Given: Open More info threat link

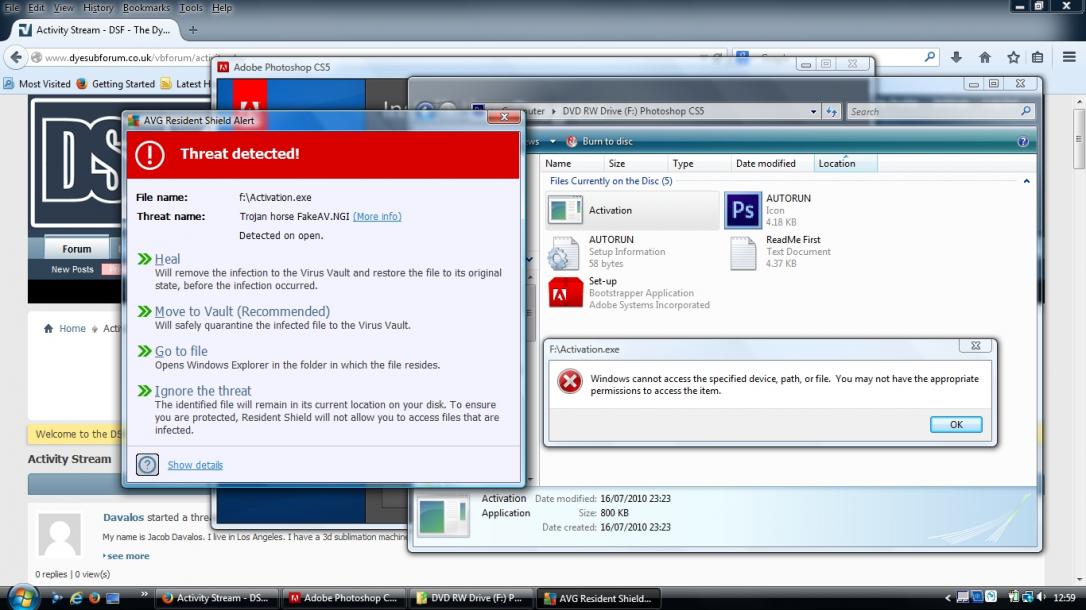Looking at the screenshot, I should tap(377, 216).
